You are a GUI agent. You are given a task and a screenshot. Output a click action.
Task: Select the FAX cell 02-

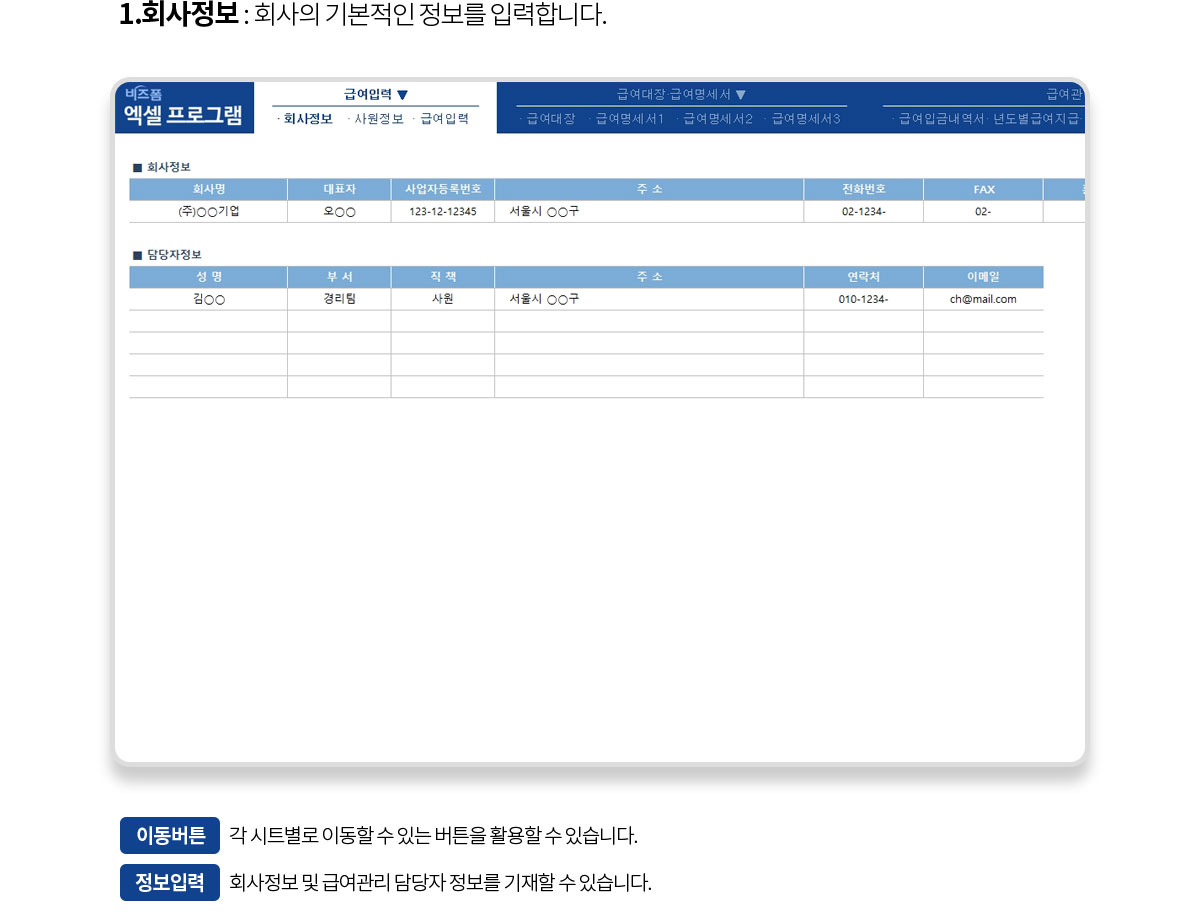983,212
